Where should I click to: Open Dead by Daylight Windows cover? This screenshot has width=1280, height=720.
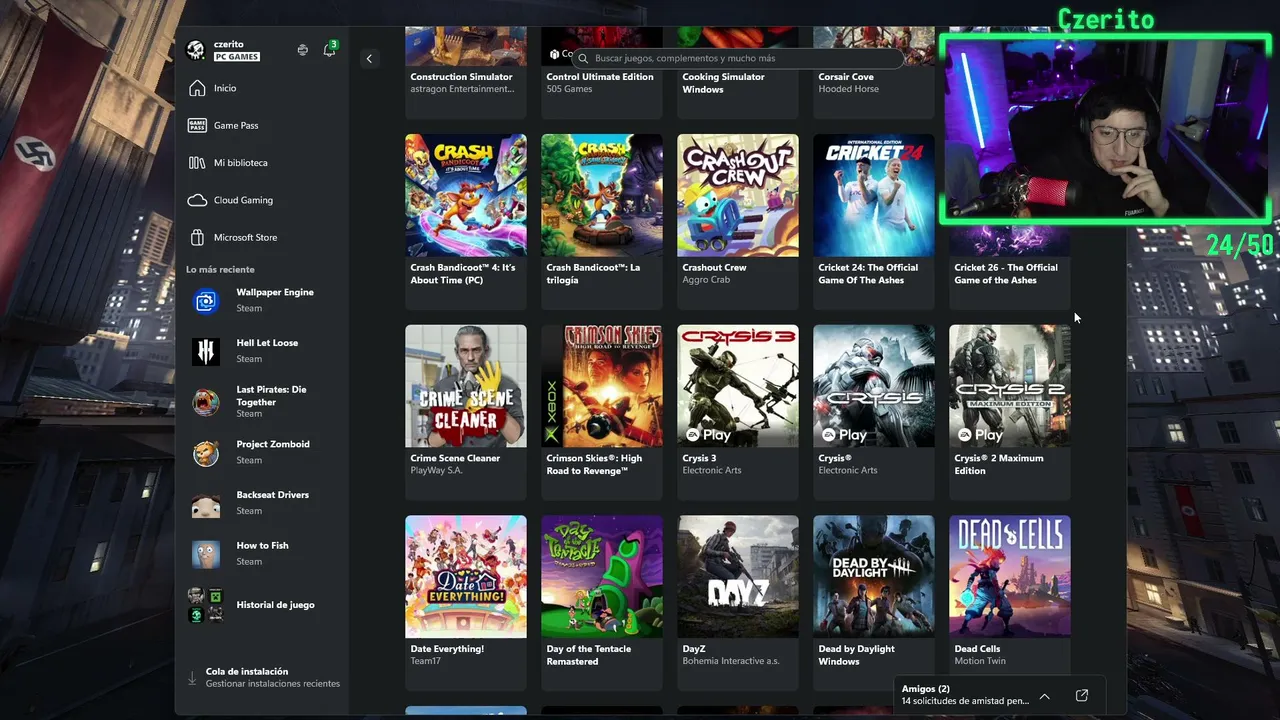874,577
